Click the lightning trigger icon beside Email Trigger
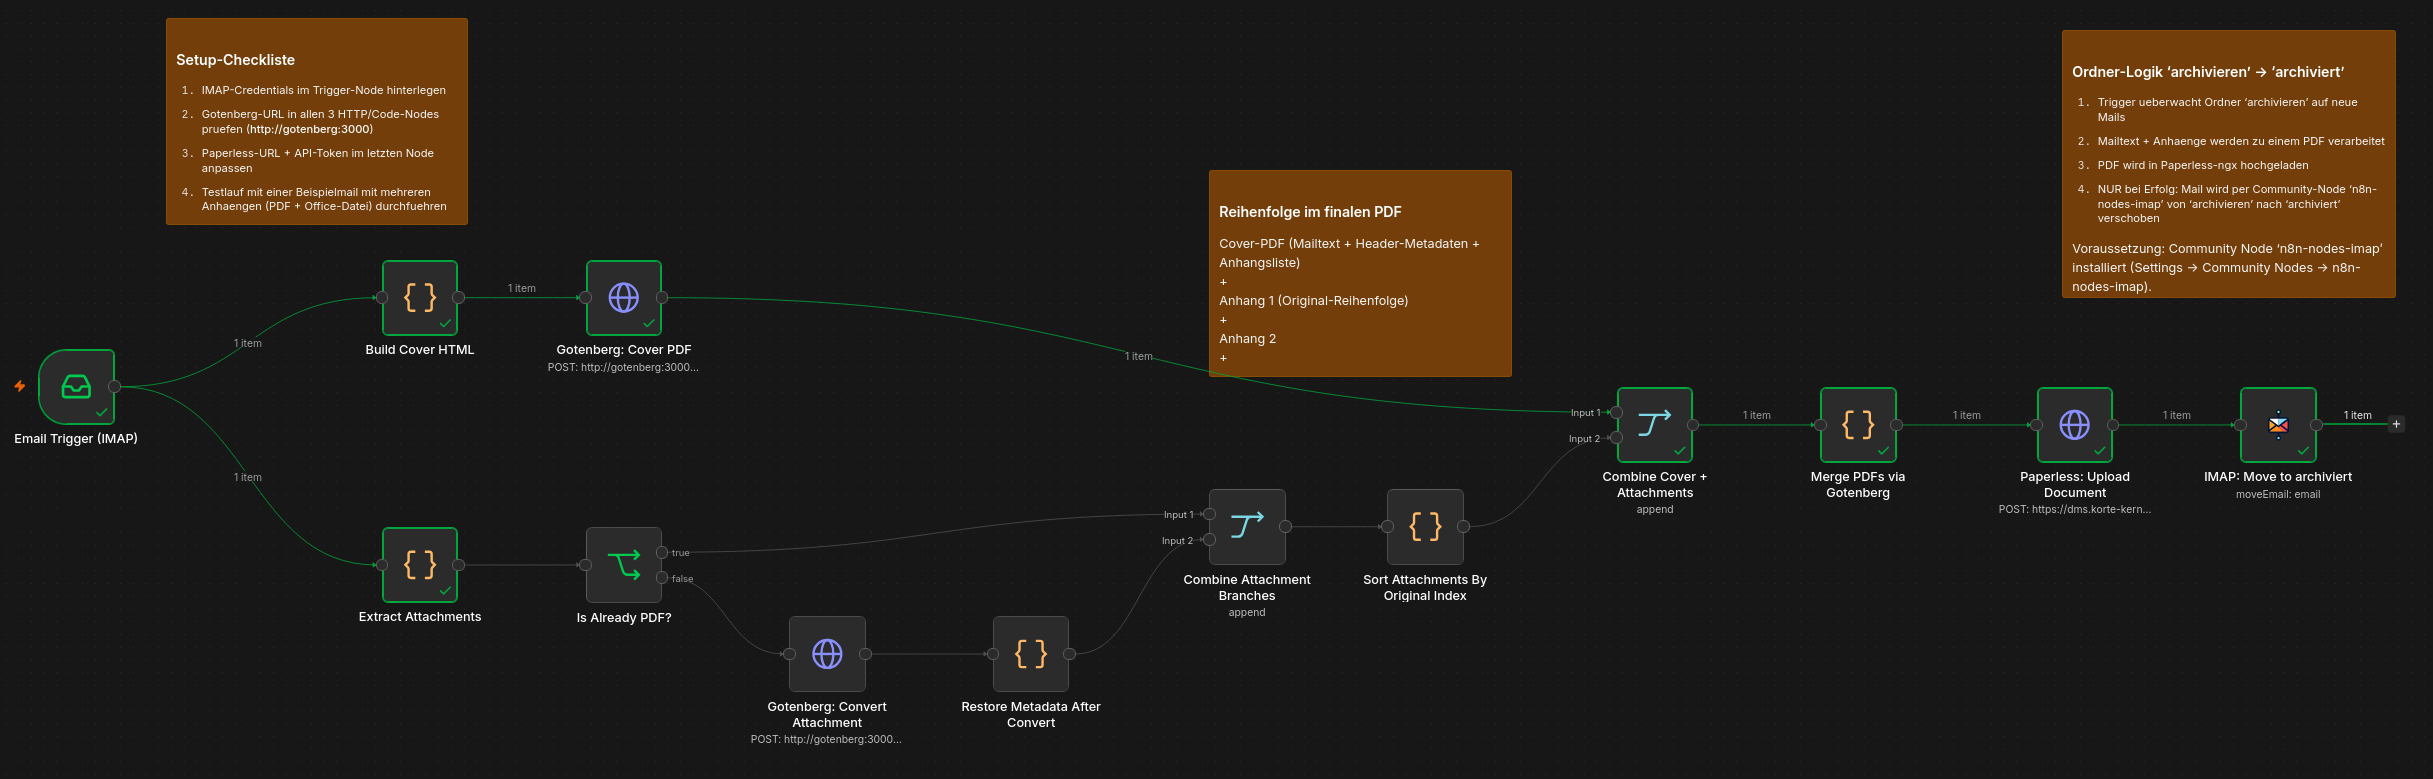Screen dimensions: 2433x779 coord(19,386)
